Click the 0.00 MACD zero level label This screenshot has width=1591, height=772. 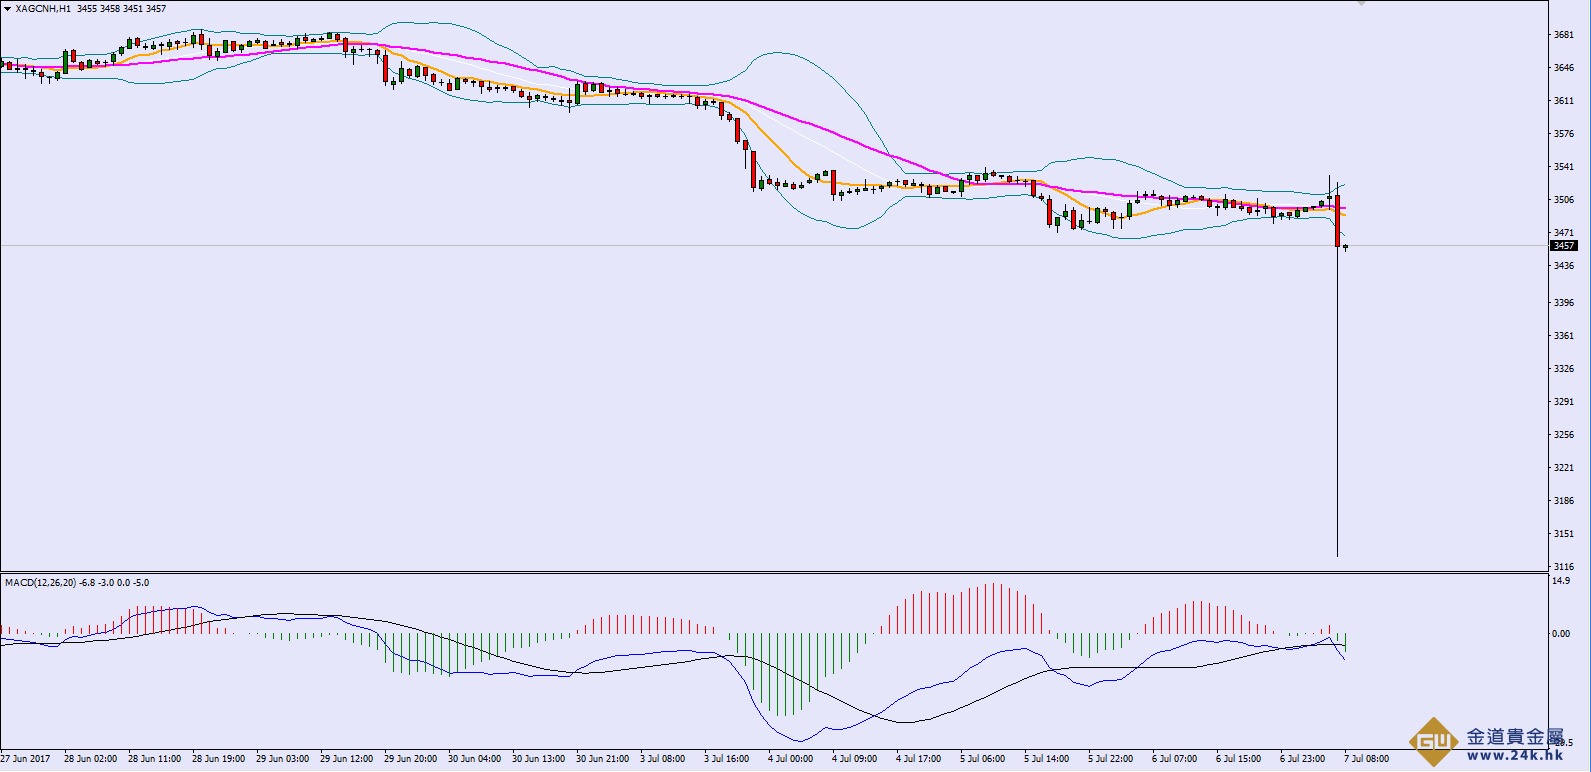click(1560, 634)
